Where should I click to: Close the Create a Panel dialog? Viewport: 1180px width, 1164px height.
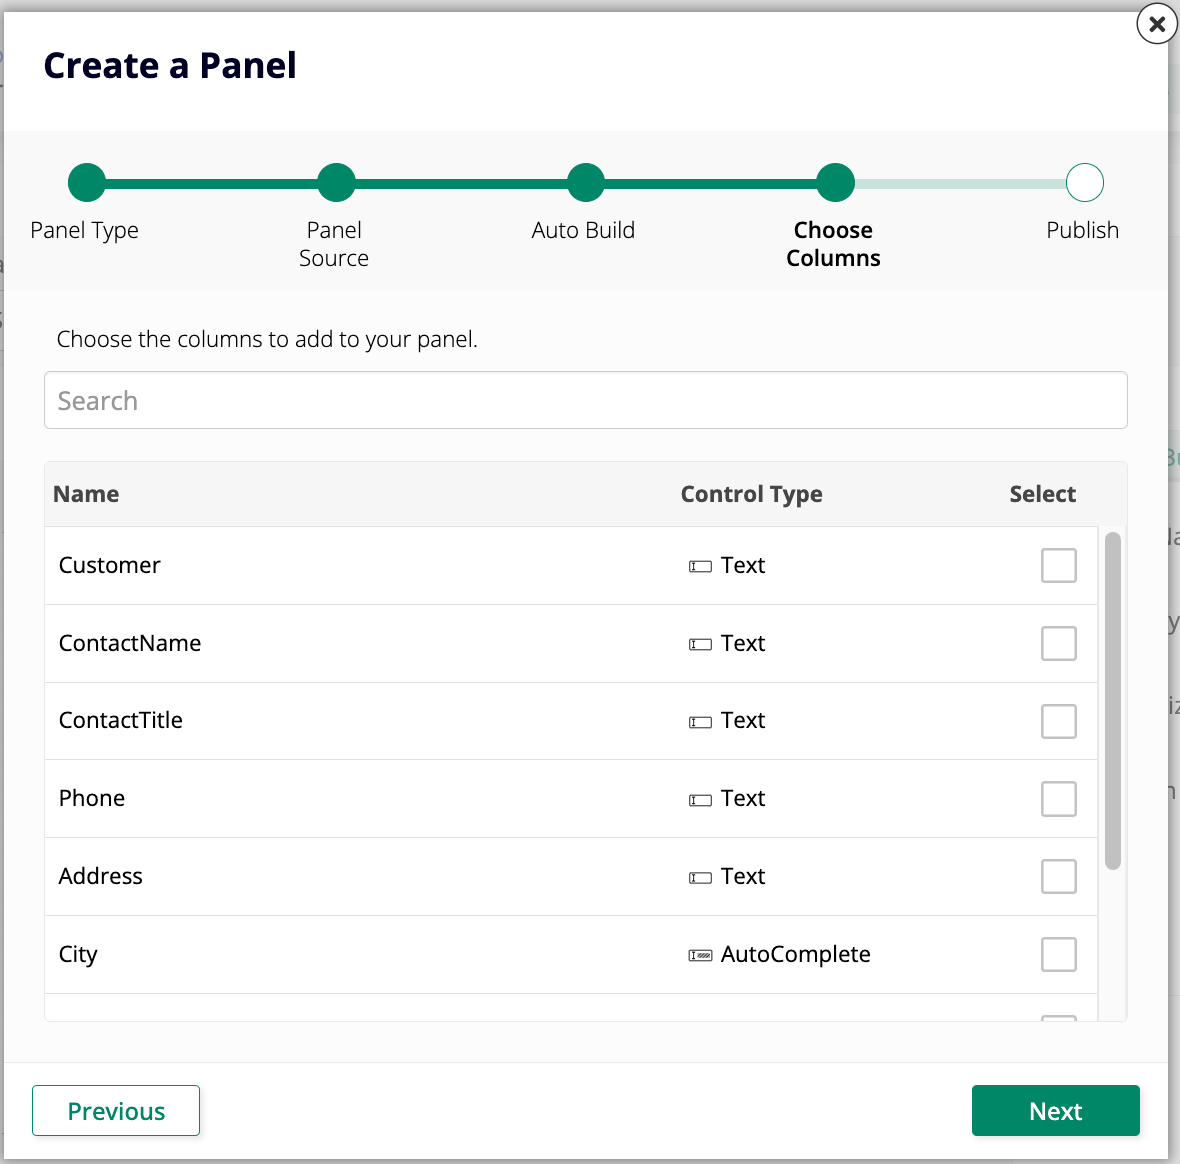pos(1157,24)
